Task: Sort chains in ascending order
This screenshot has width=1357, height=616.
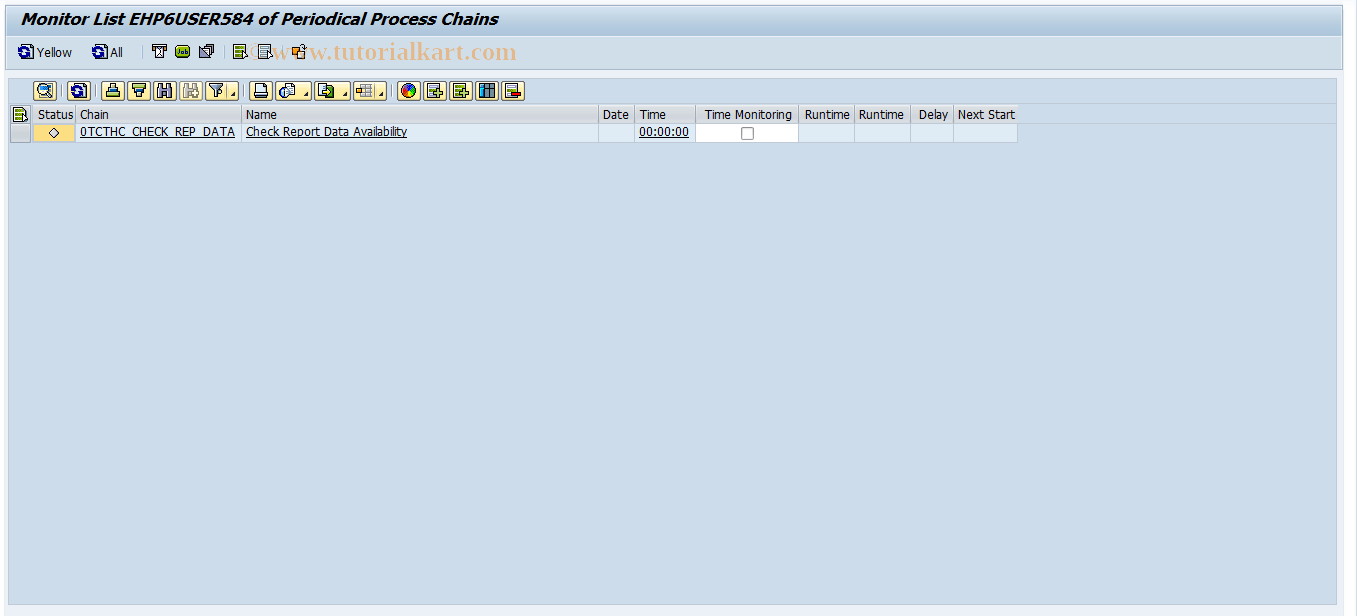Action: (113, 91)
